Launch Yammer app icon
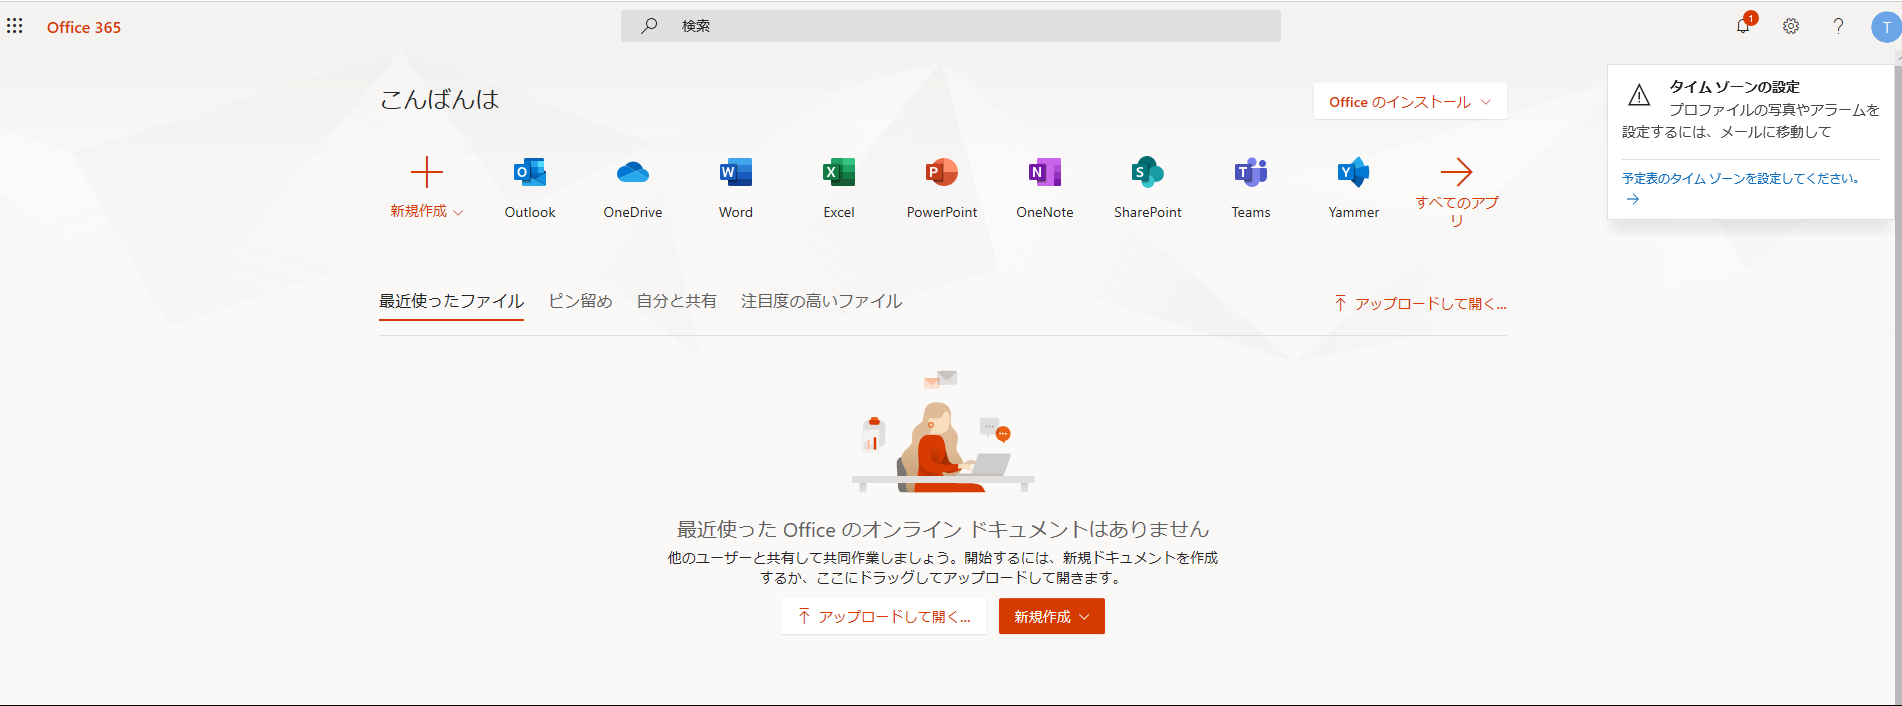 click(1354, 172)
